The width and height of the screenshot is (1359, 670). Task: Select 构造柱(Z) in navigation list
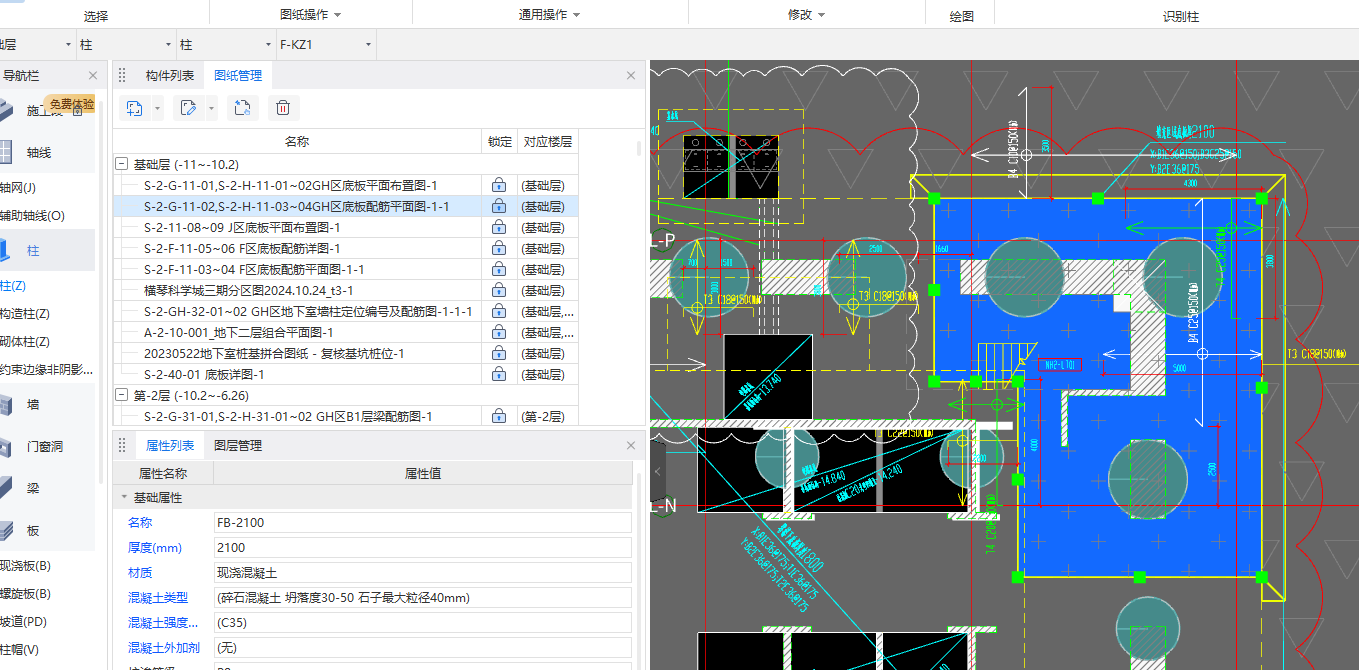pos(25,314)
